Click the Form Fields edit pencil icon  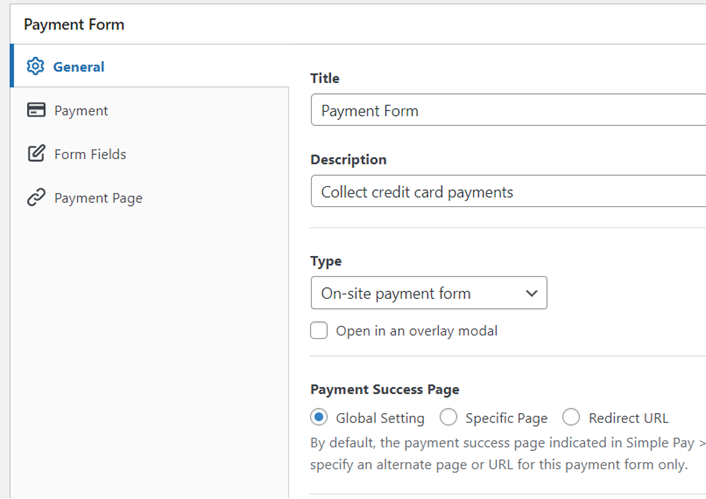point(36,154)
